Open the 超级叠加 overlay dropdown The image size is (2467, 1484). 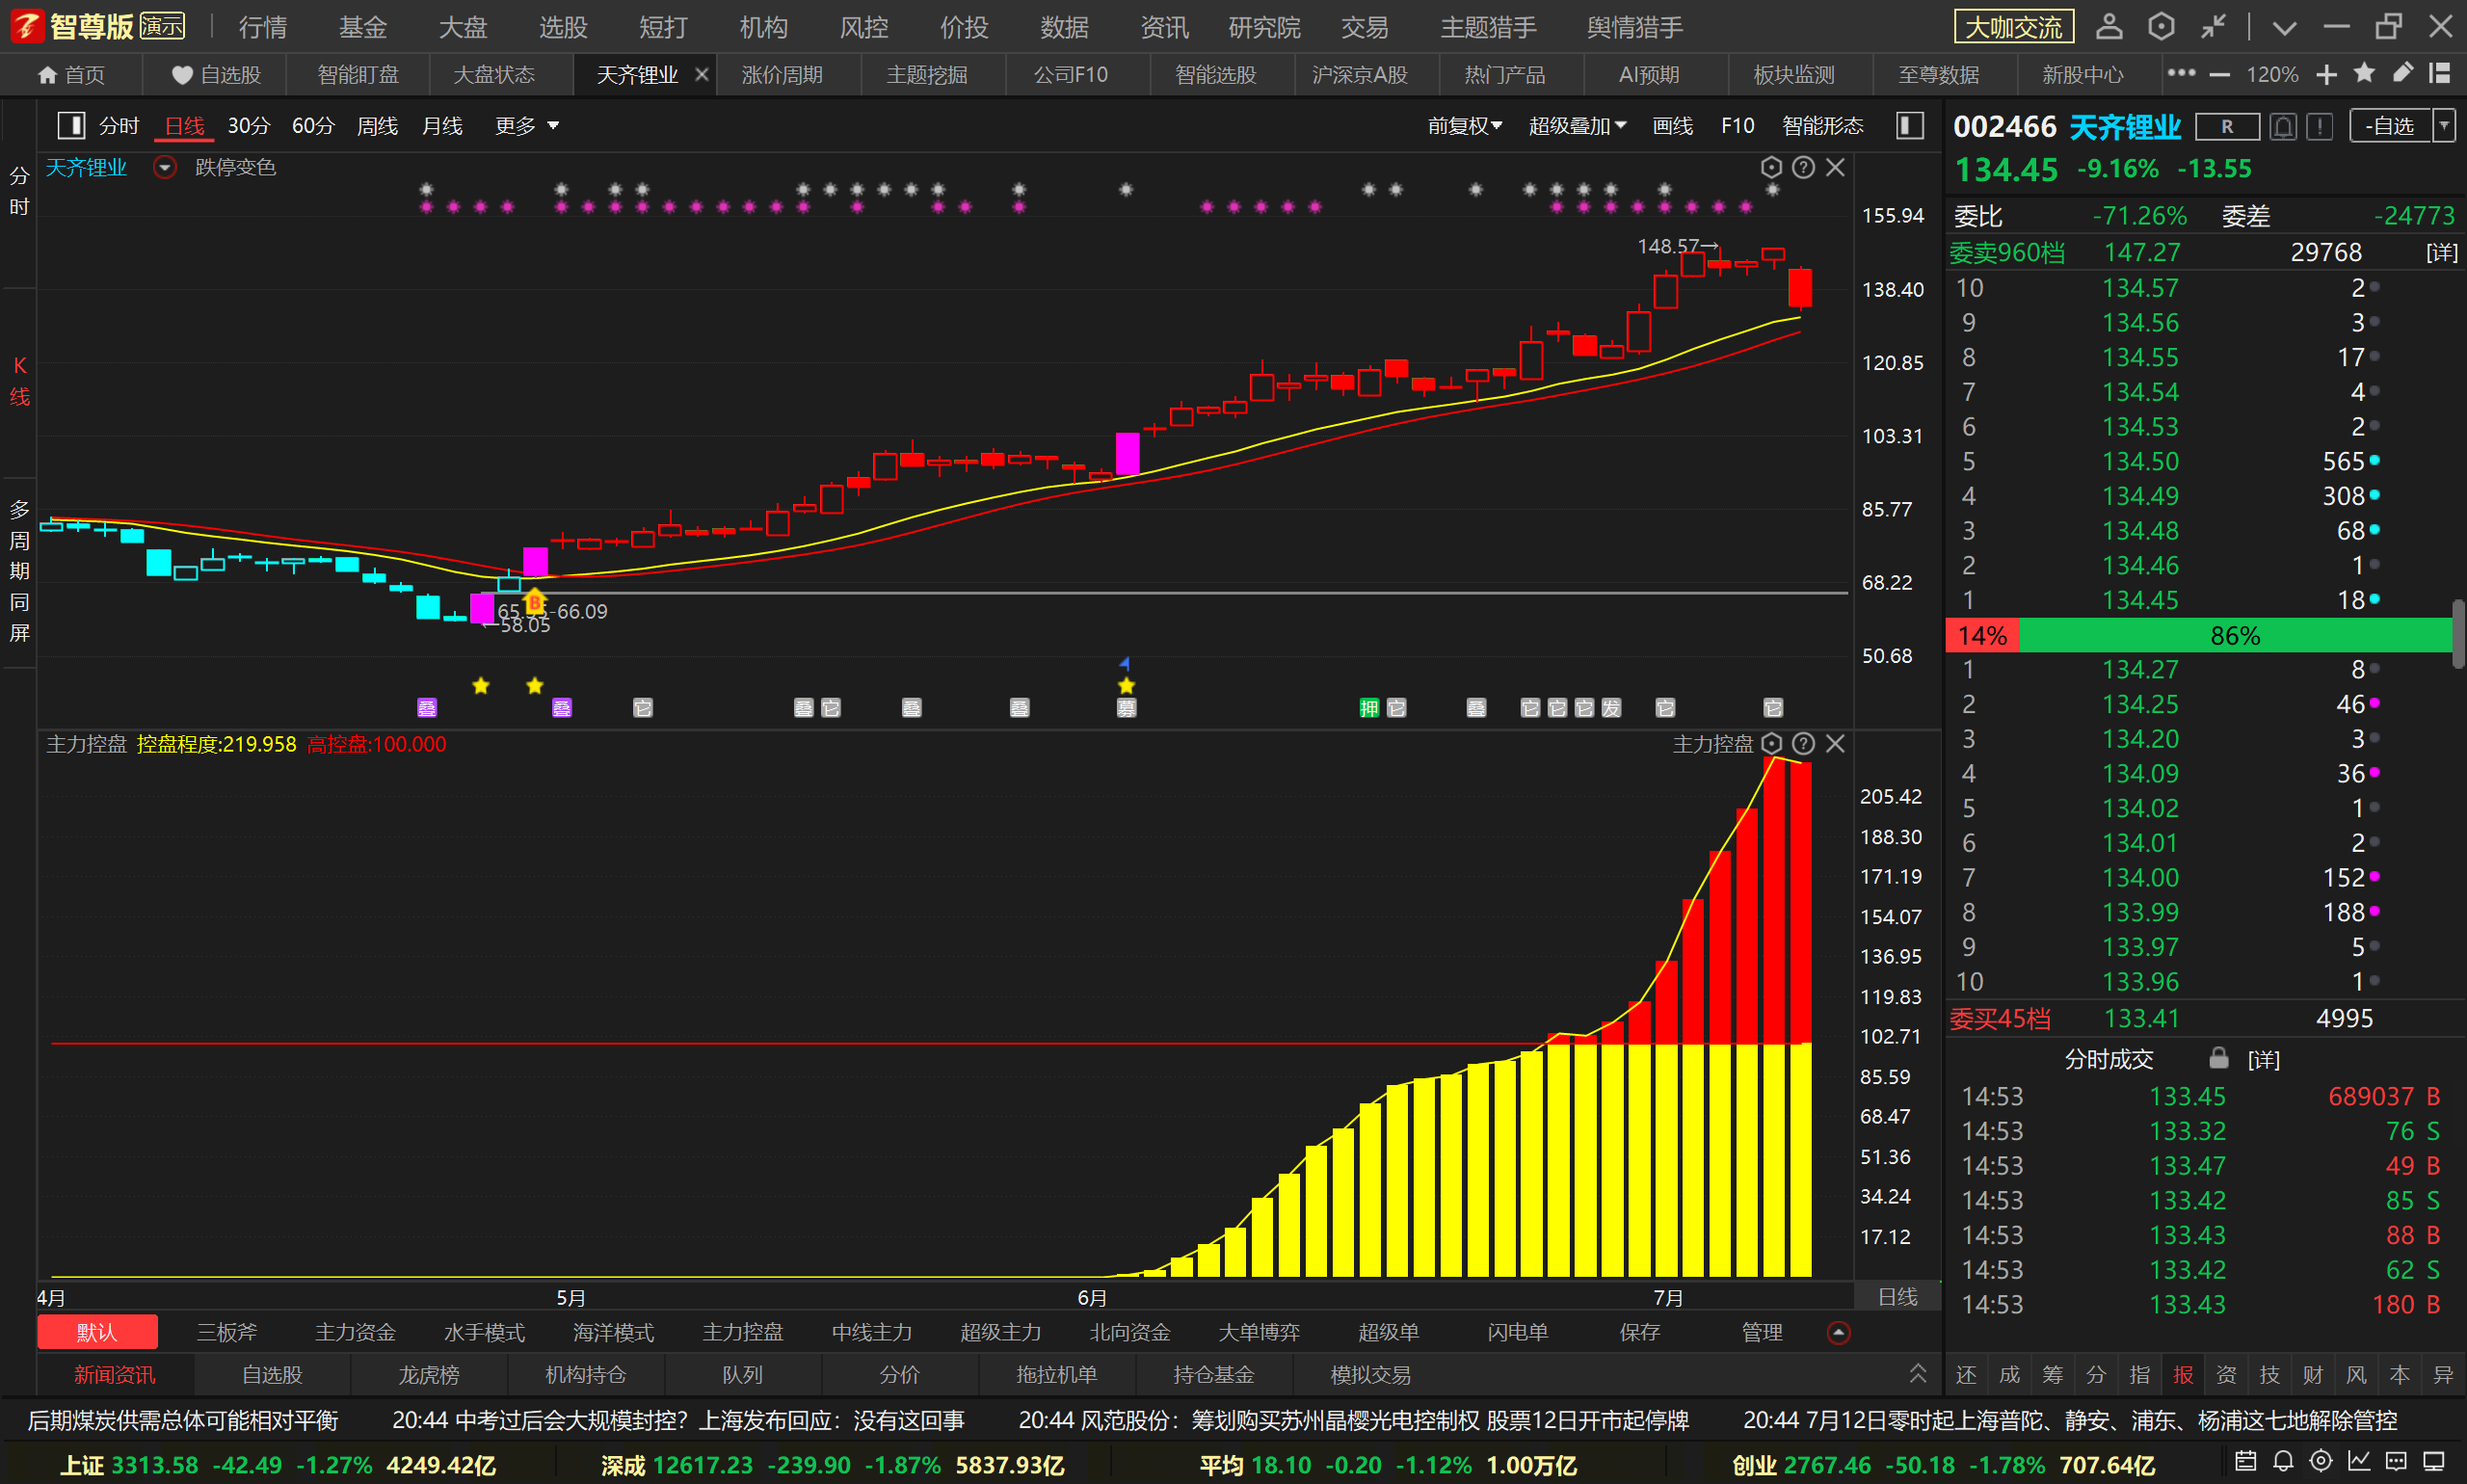[x=1577, y=125]
